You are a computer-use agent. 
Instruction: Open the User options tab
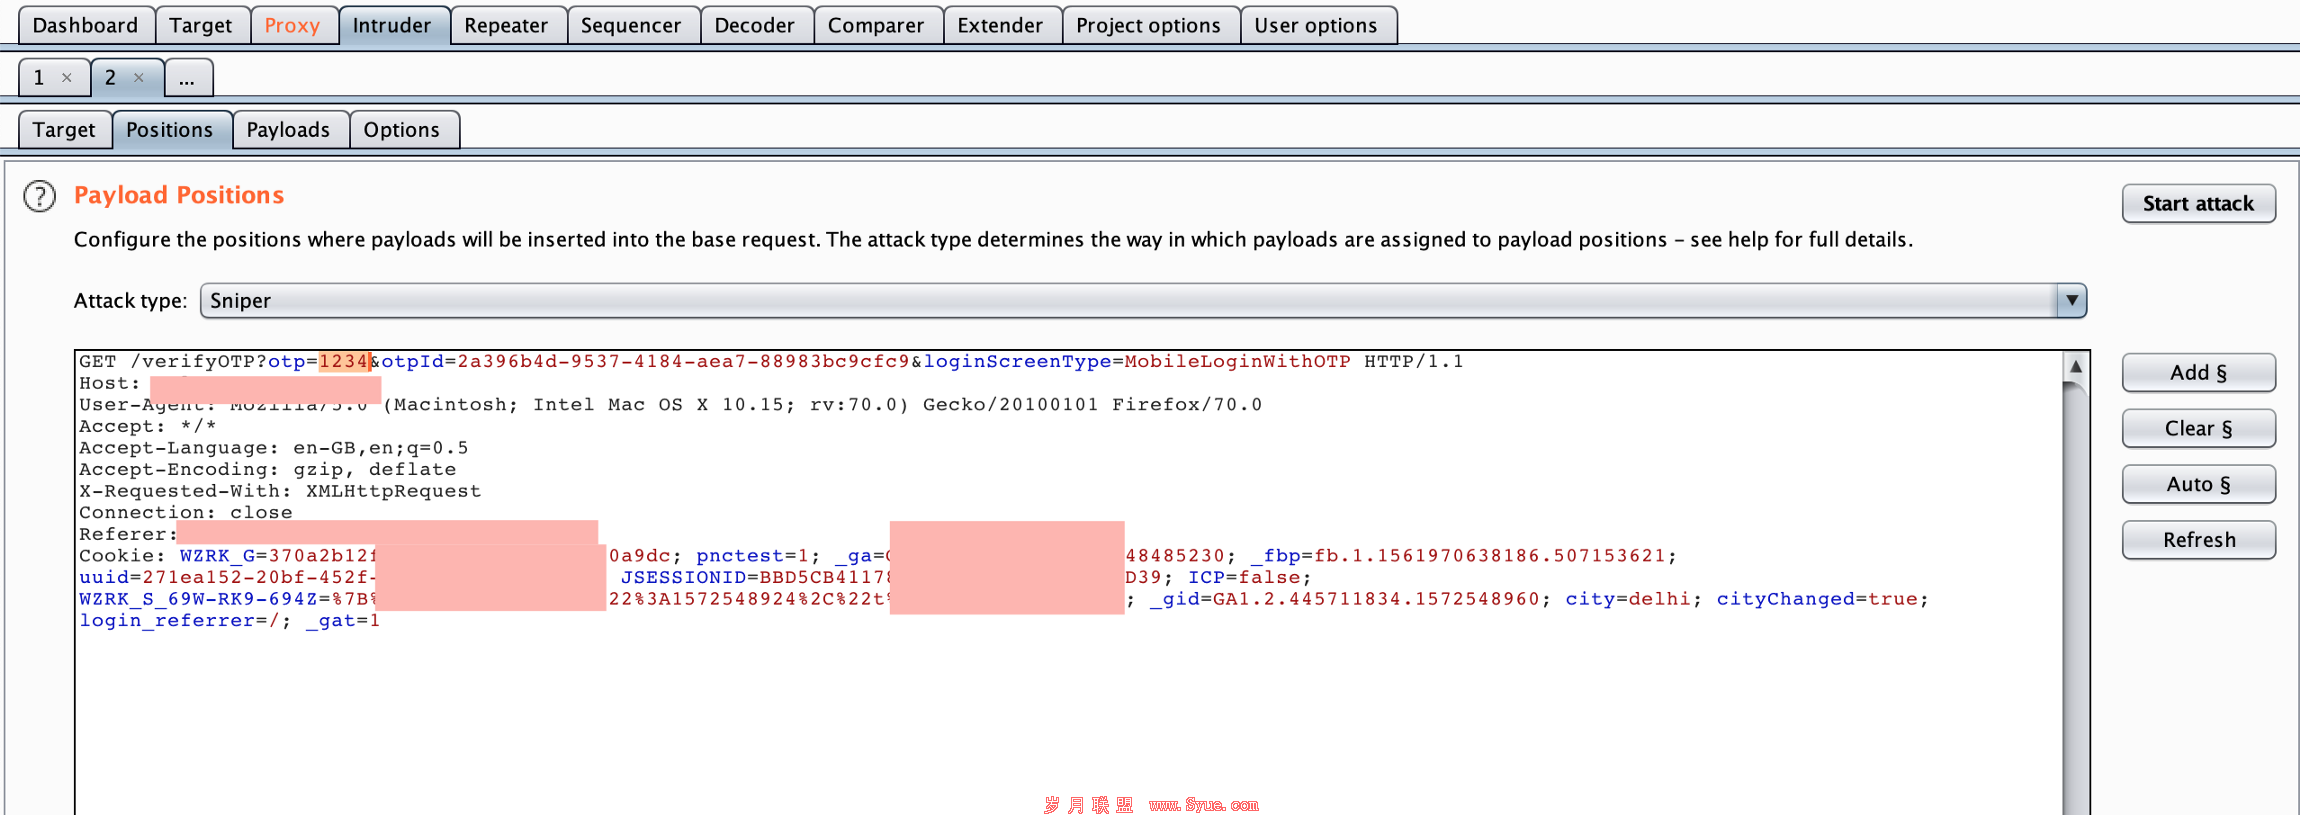[1316, 25]
